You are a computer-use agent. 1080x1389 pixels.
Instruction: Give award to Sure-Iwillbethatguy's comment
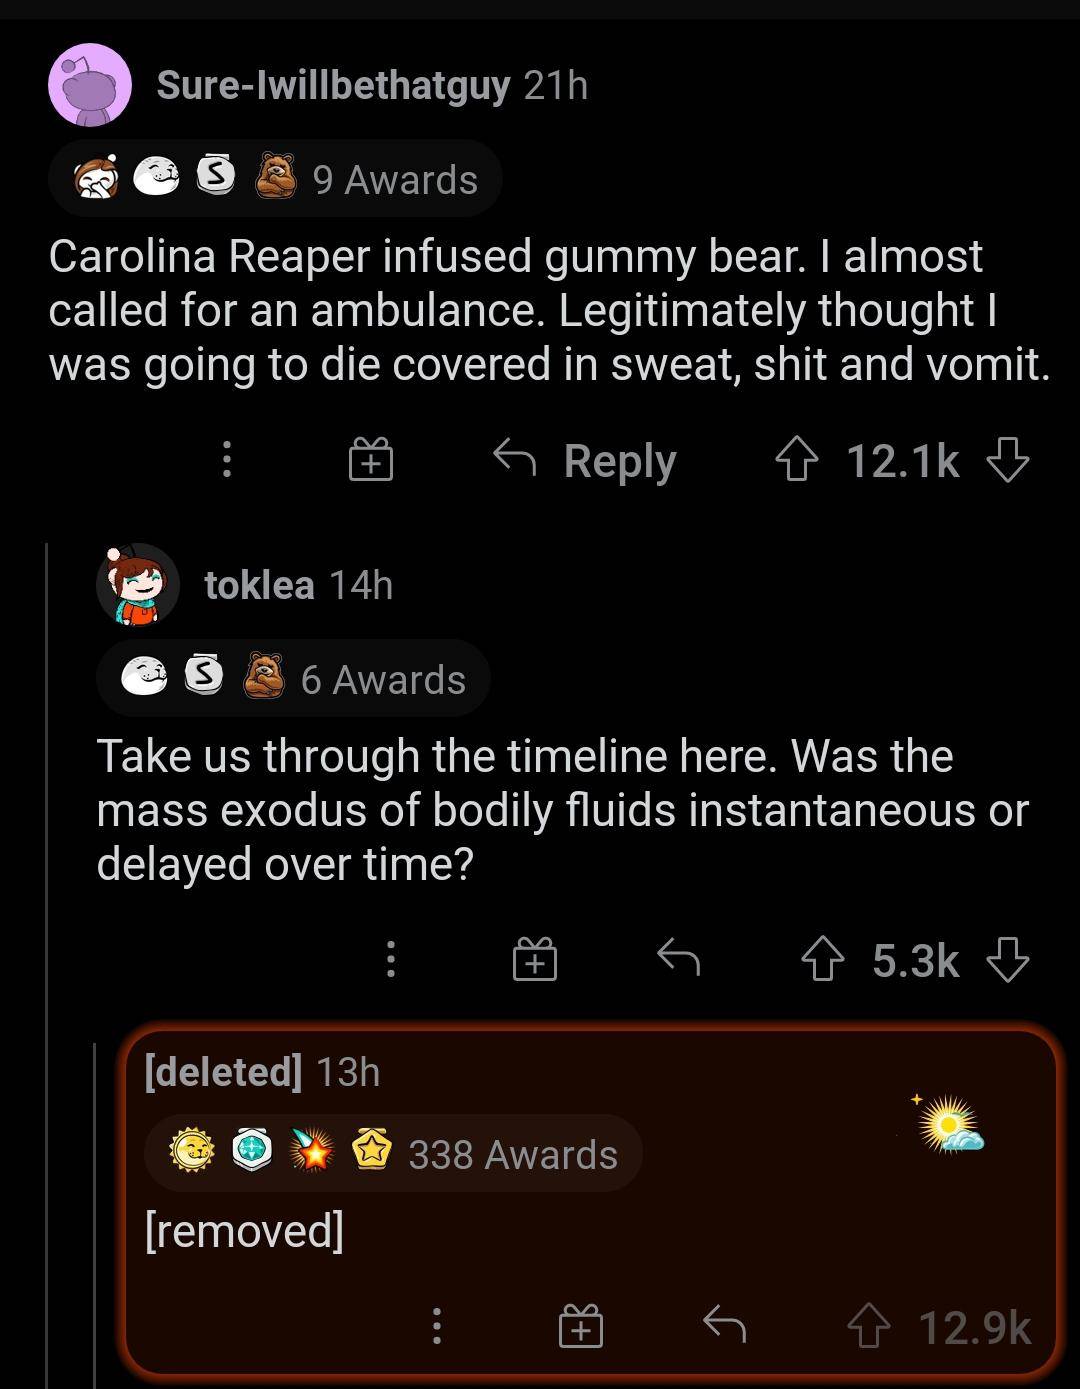370,462
